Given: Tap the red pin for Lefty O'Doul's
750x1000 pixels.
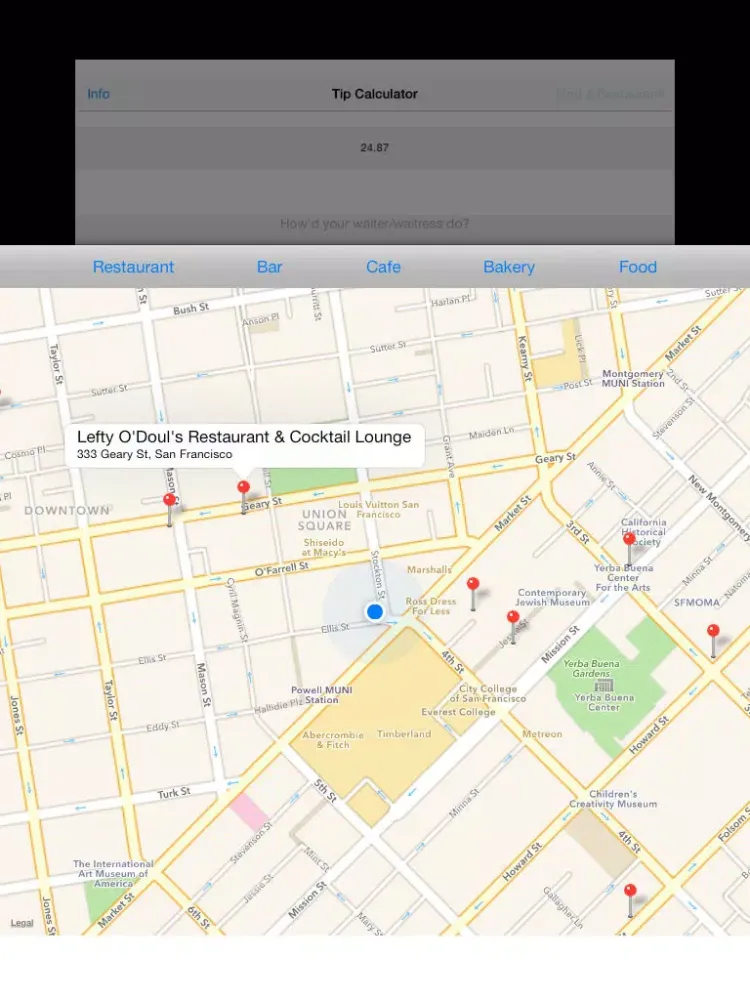Looking at the screenshot, I should (243, 489).
